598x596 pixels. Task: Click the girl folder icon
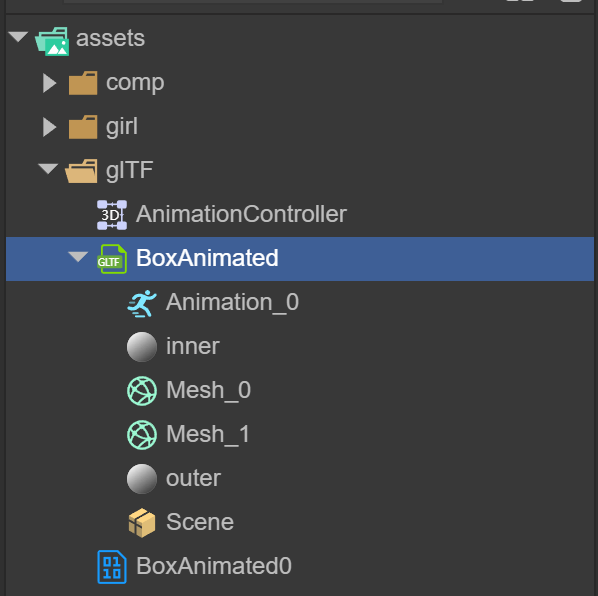pyautogui.click(x=83, y=127)
